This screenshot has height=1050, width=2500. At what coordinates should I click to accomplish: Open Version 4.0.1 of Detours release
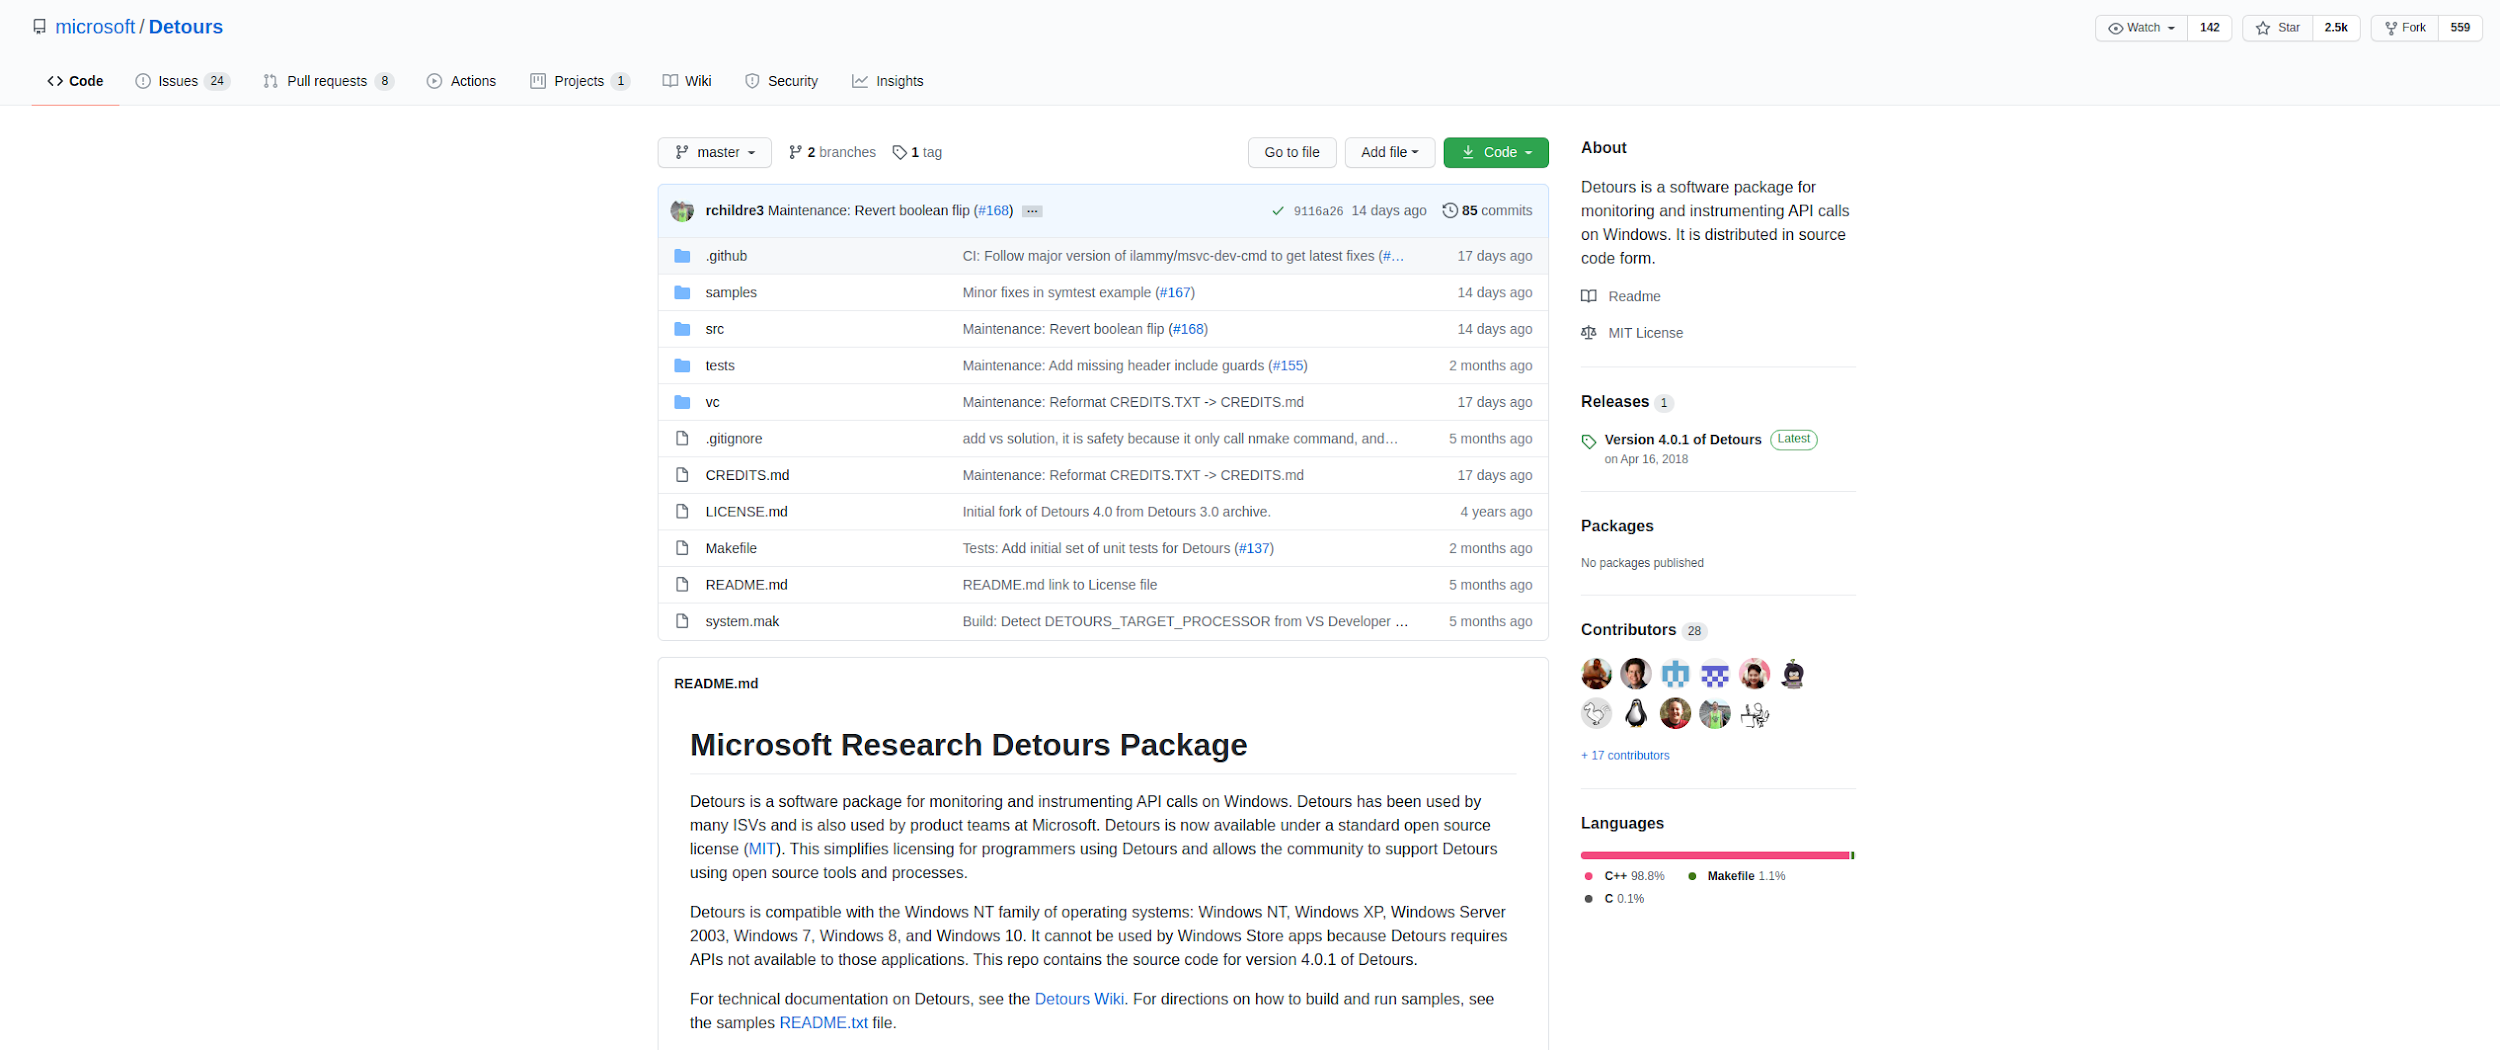coord(1683,440)
